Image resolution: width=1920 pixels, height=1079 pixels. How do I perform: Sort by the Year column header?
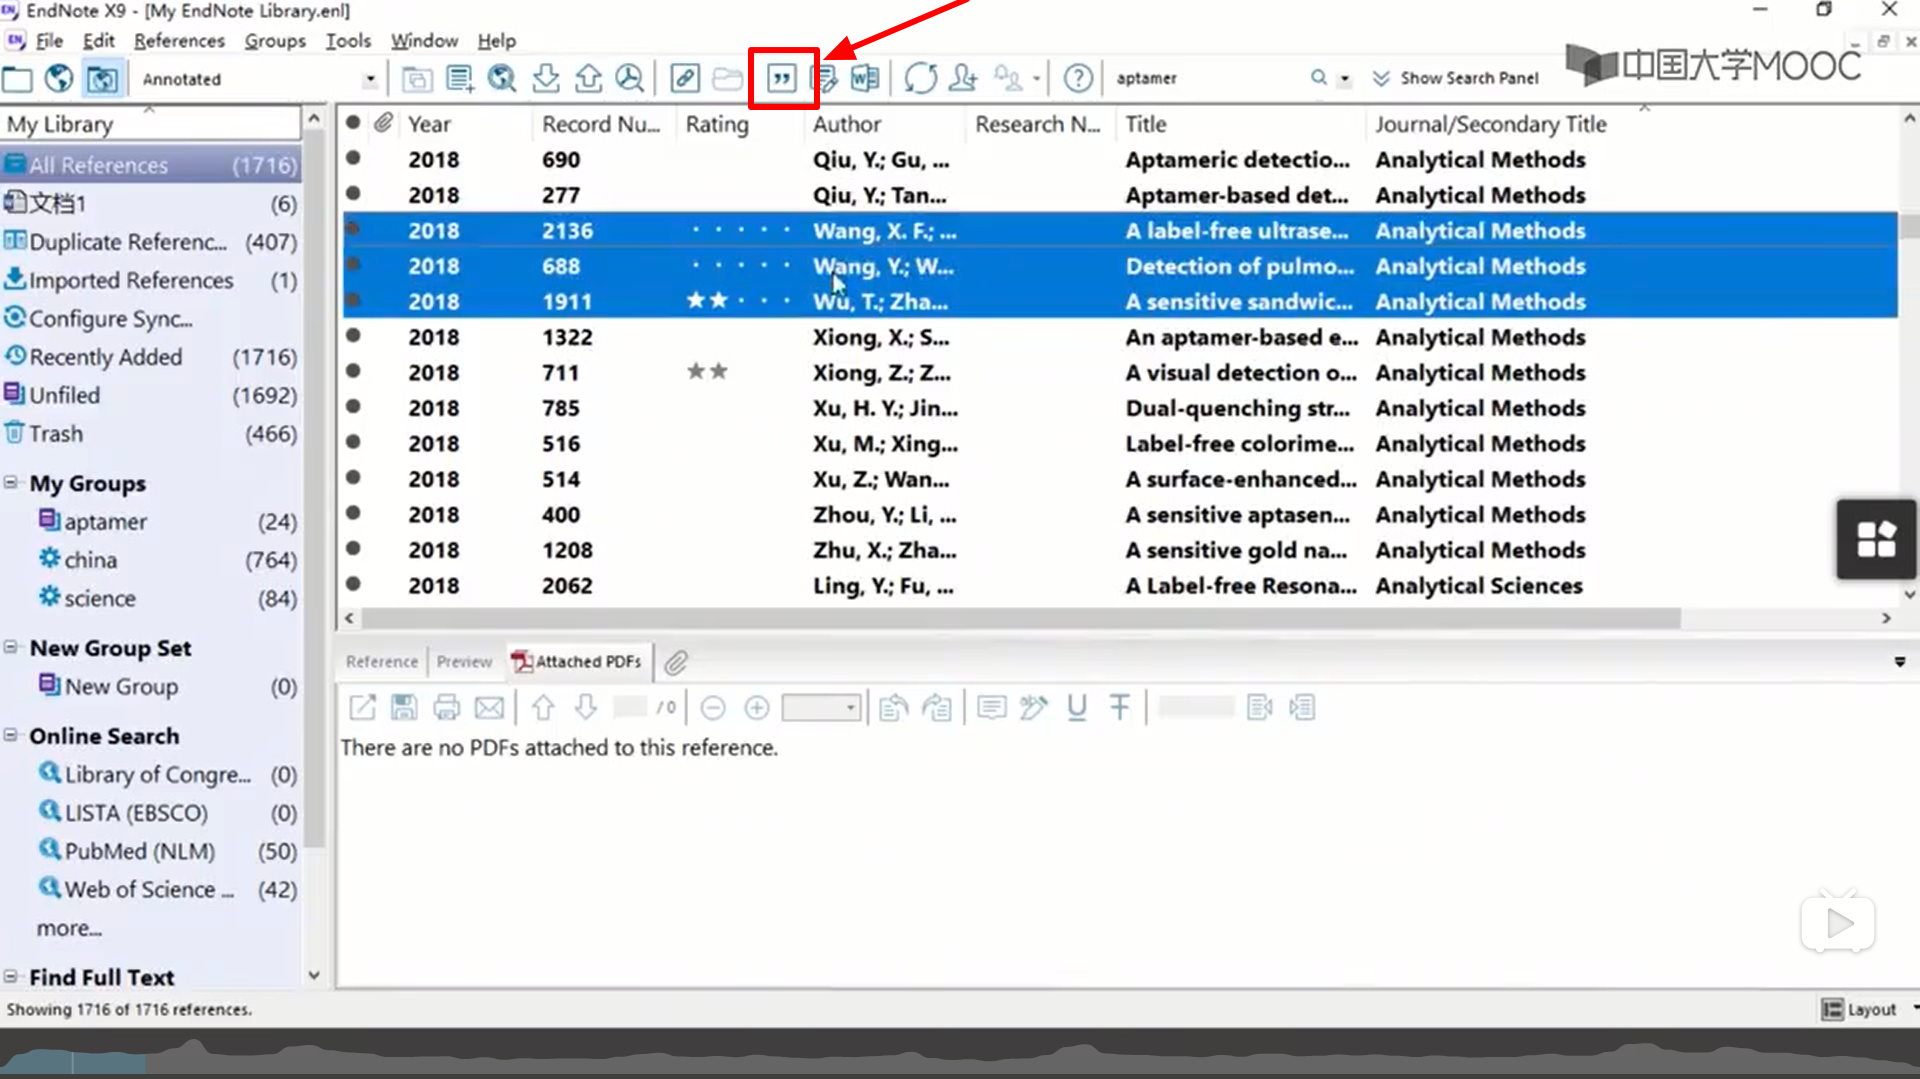429,124
